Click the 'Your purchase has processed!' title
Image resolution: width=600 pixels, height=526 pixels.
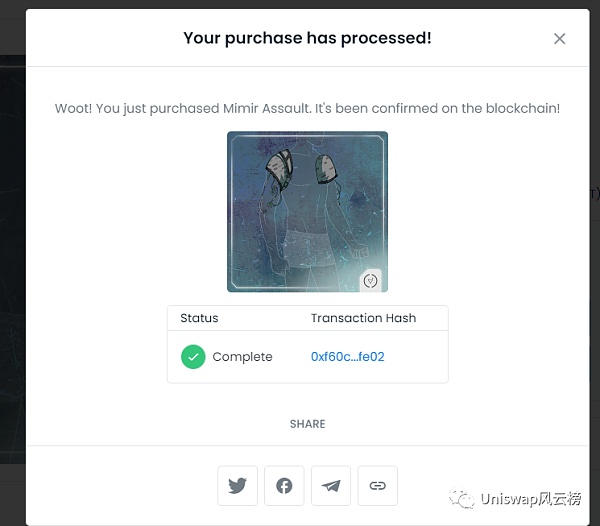point(307,38)
